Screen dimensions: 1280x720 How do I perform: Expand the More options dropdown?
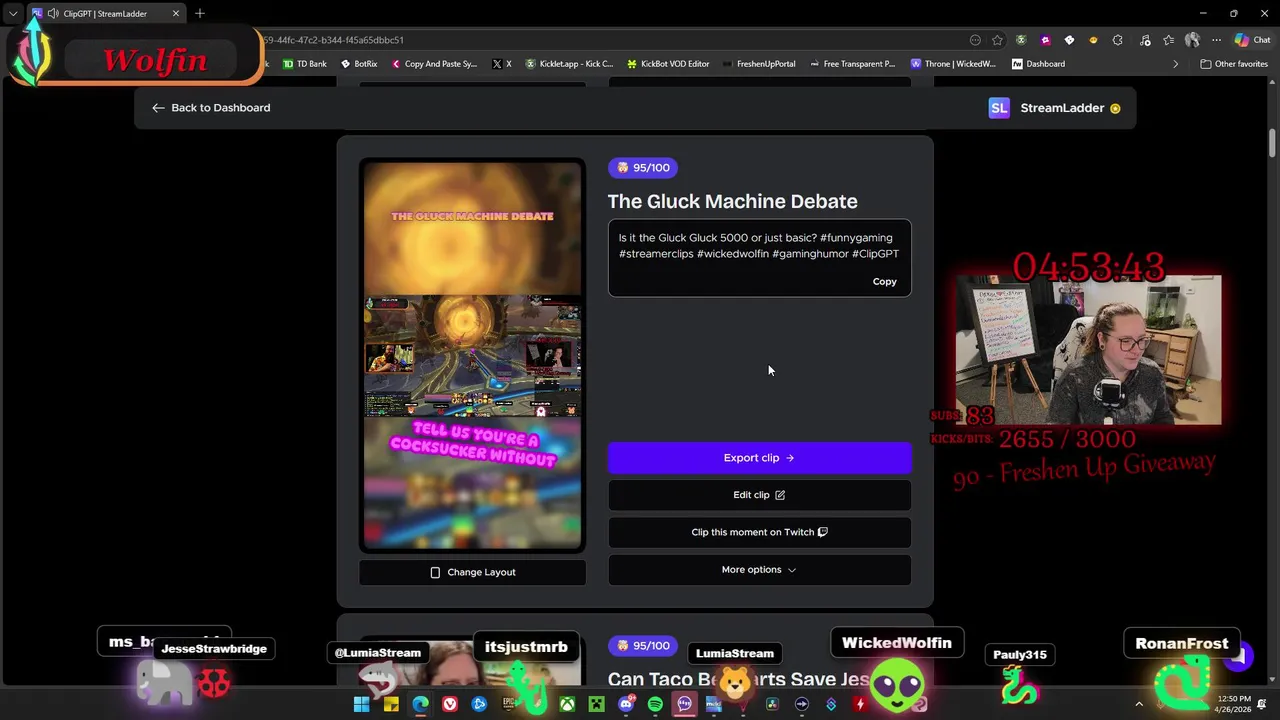click(x=759, y=570)
